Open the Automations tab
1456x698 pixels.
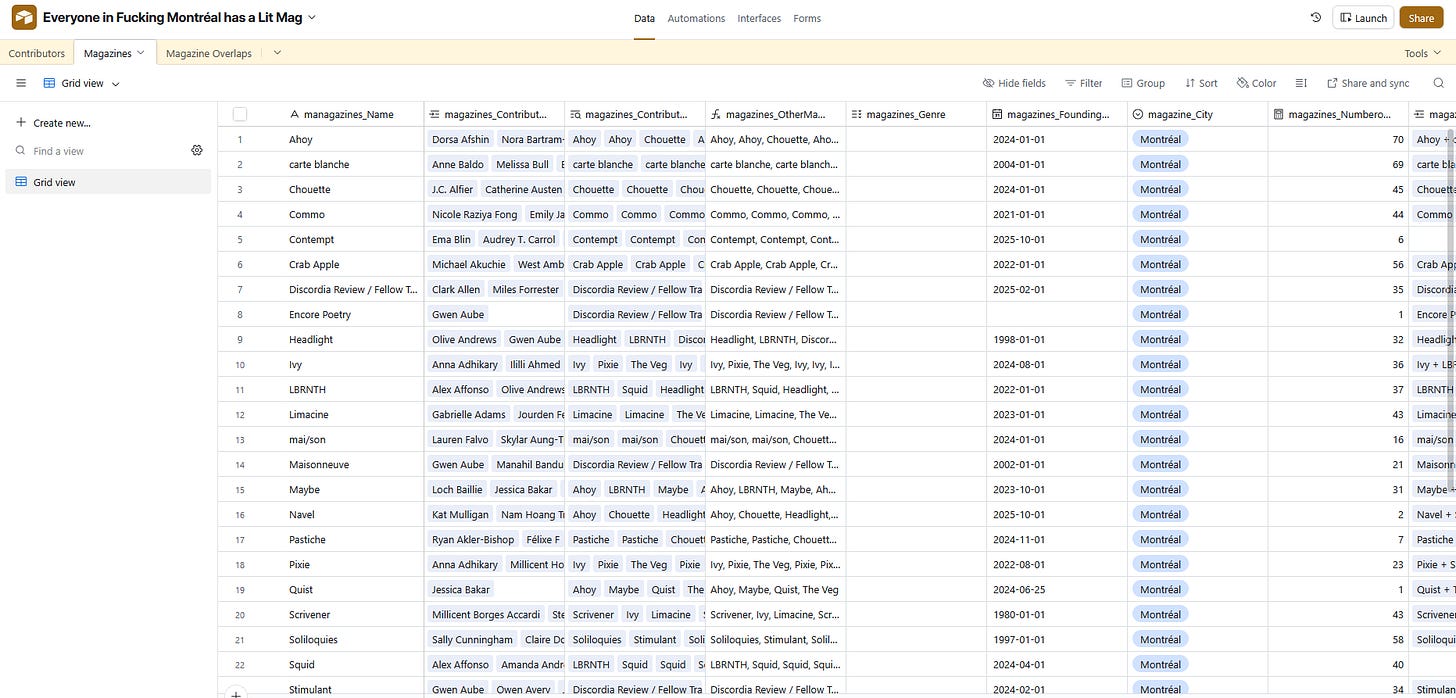[x=696, y=18]
